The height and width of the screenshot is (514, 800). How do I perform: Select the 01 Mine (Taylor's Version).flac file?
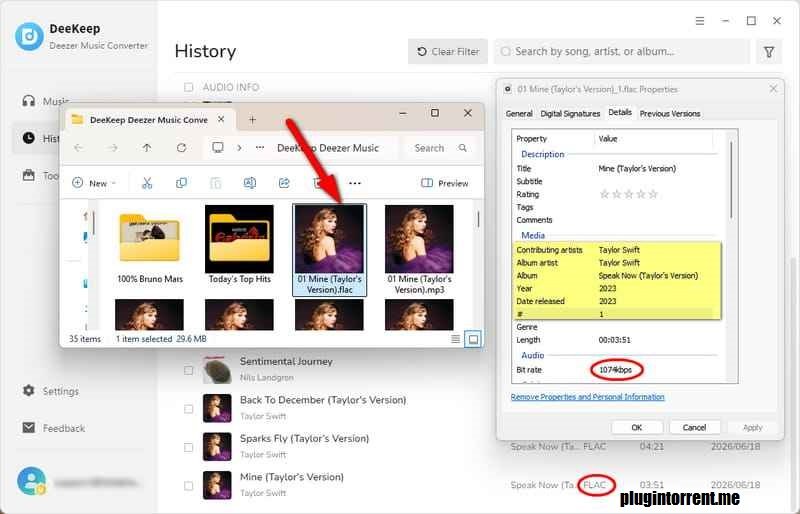point(330,250)
